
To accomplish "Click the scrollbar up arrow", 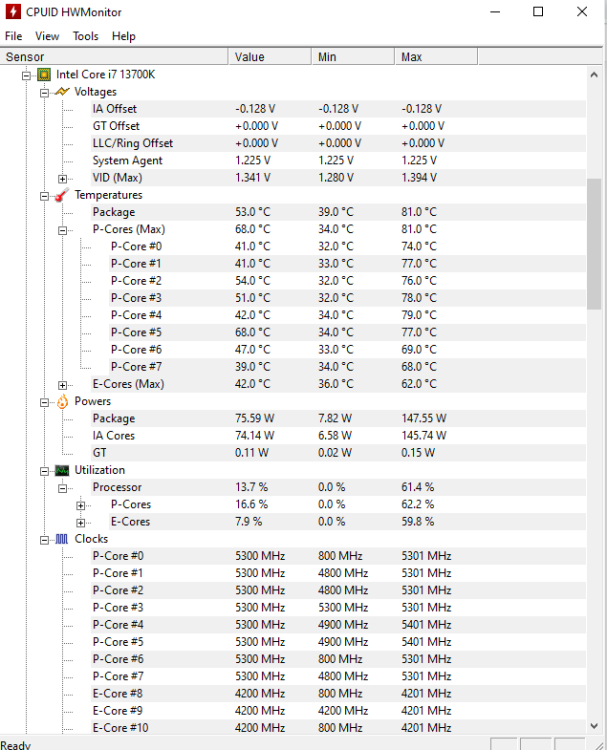I will 594,75.
